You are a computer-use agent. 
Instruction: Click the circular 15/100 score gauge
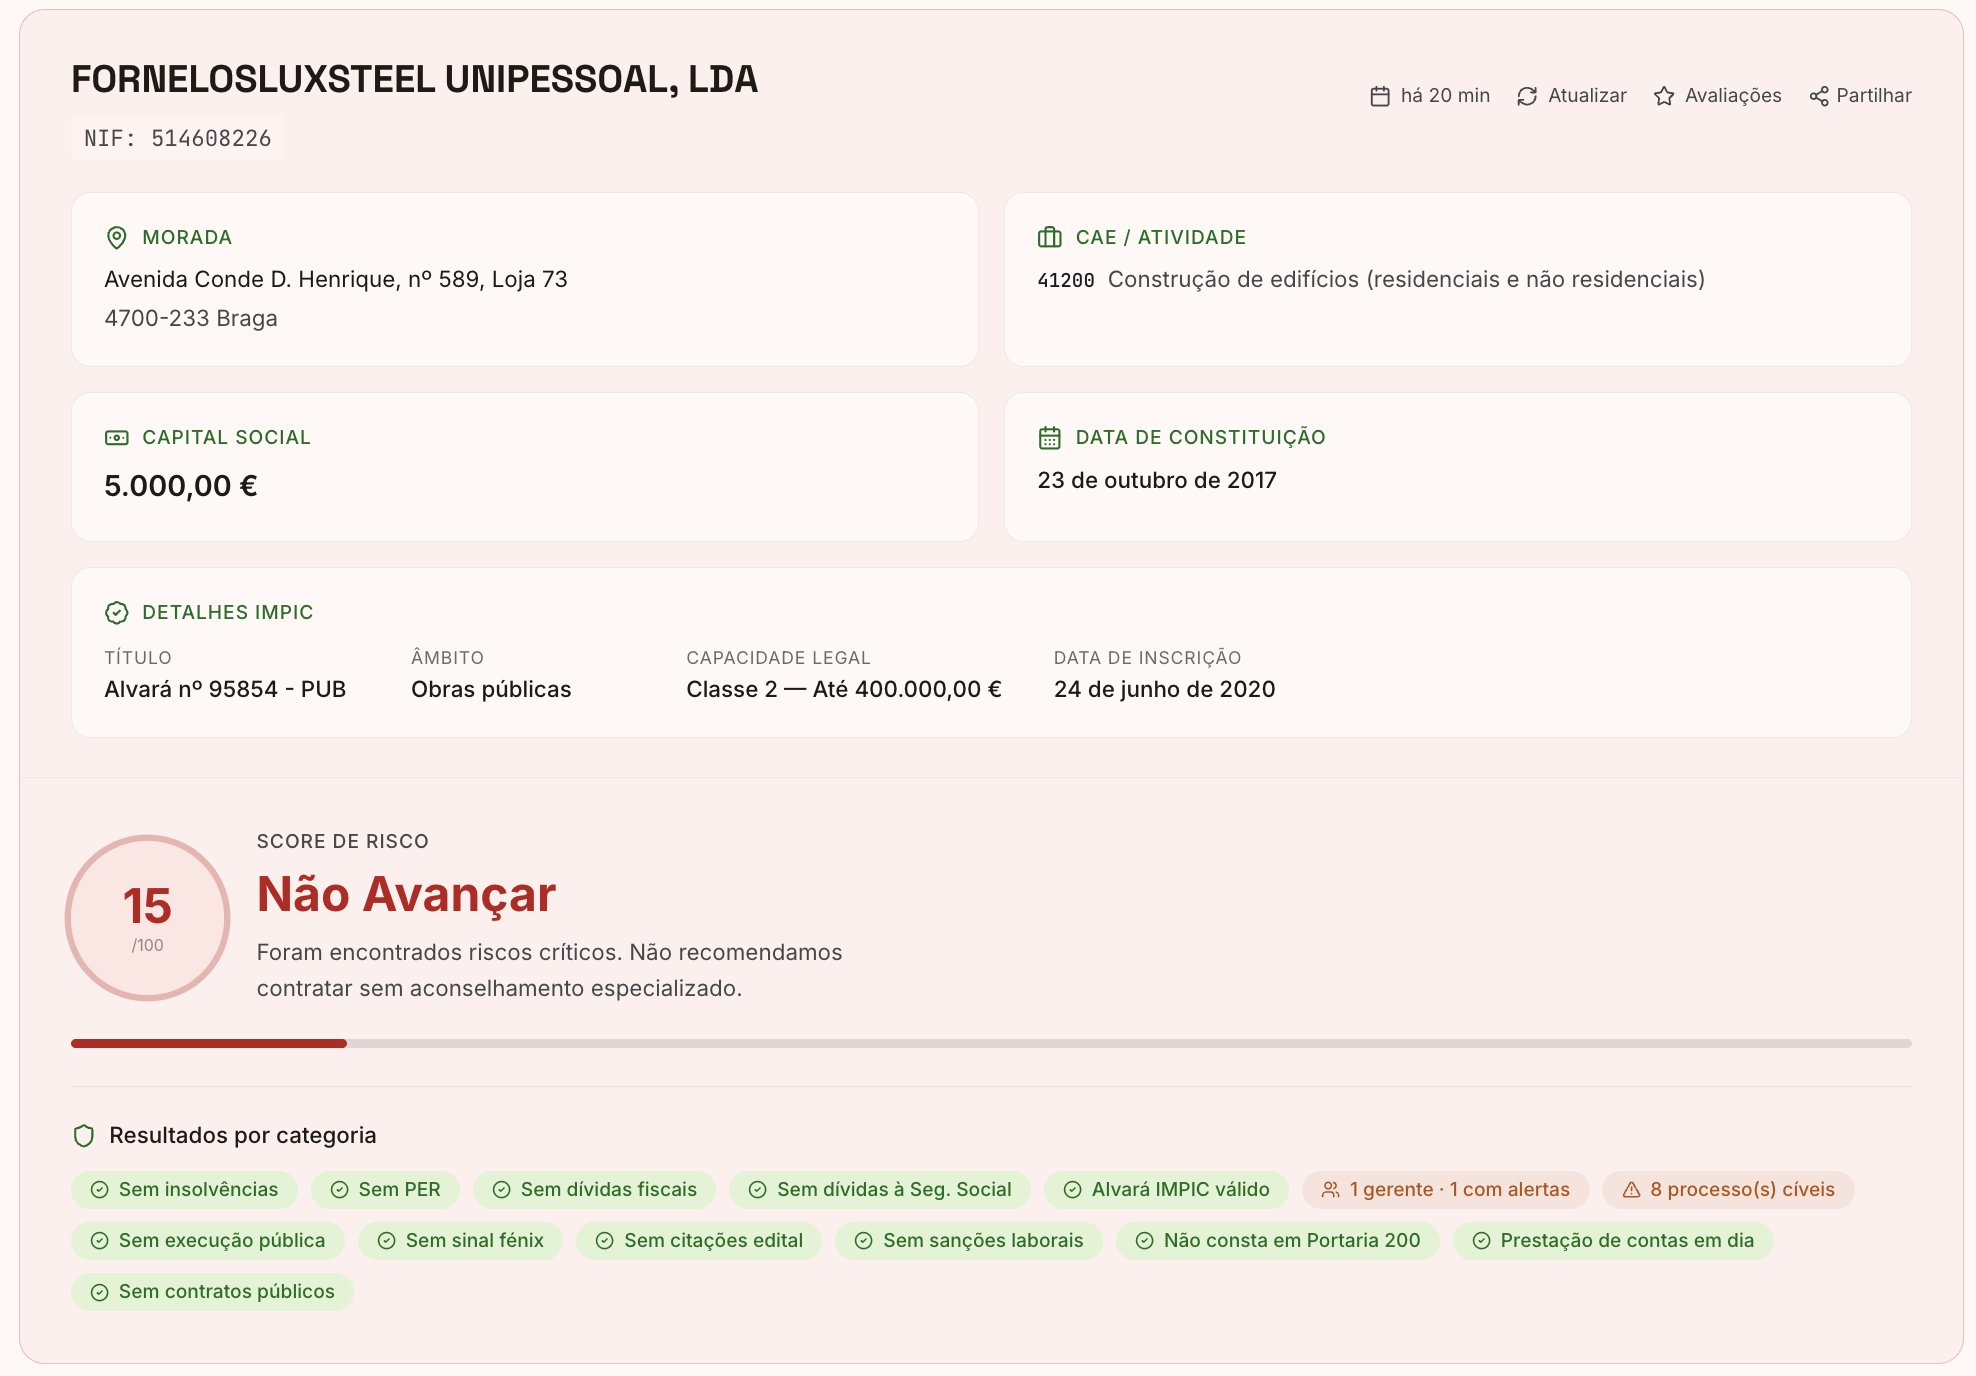pos(148,918)
